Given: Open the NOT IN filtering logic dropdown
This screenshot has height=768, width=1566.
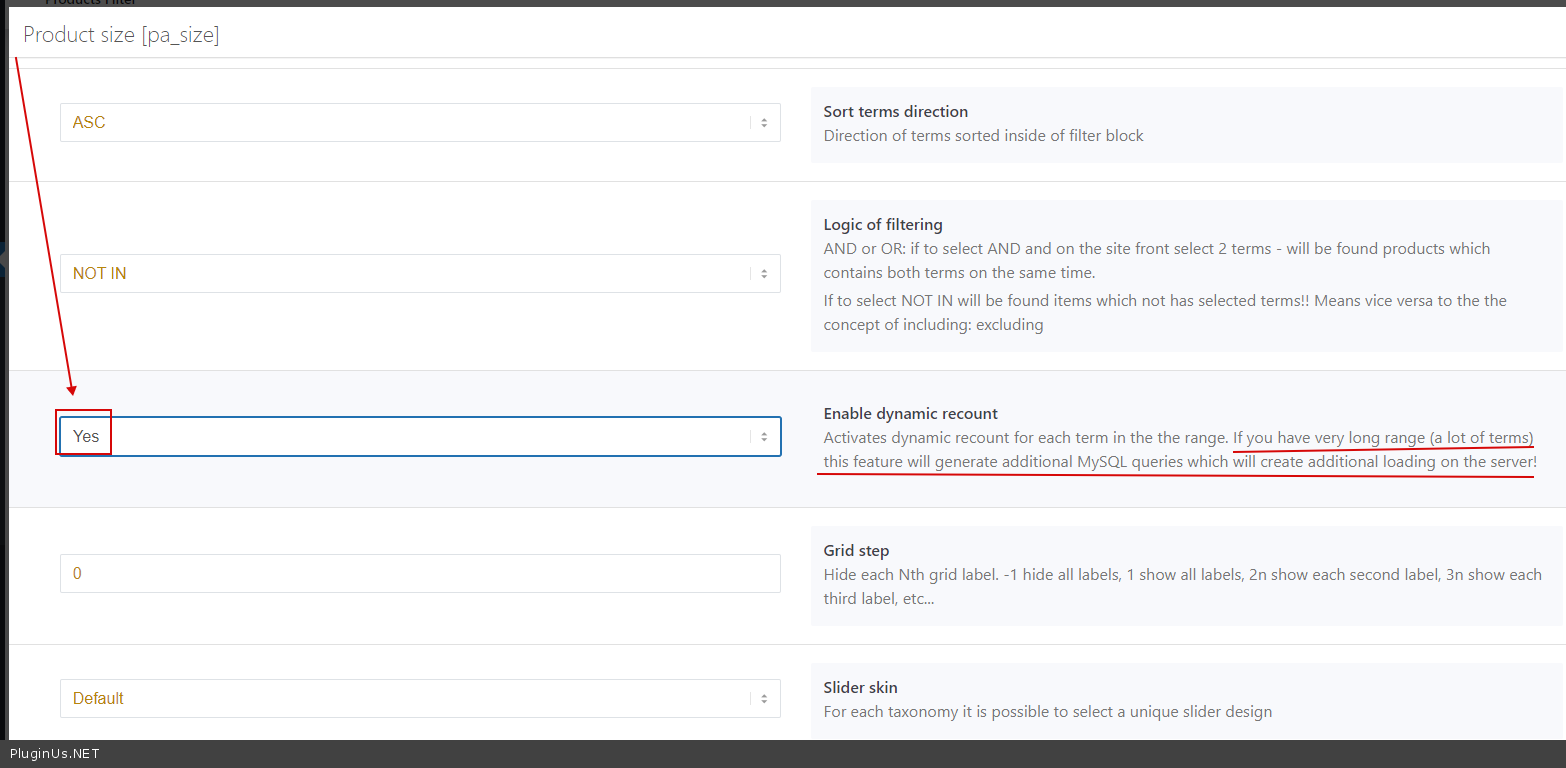Looking at the screenshot, I should tap(400, 274).
